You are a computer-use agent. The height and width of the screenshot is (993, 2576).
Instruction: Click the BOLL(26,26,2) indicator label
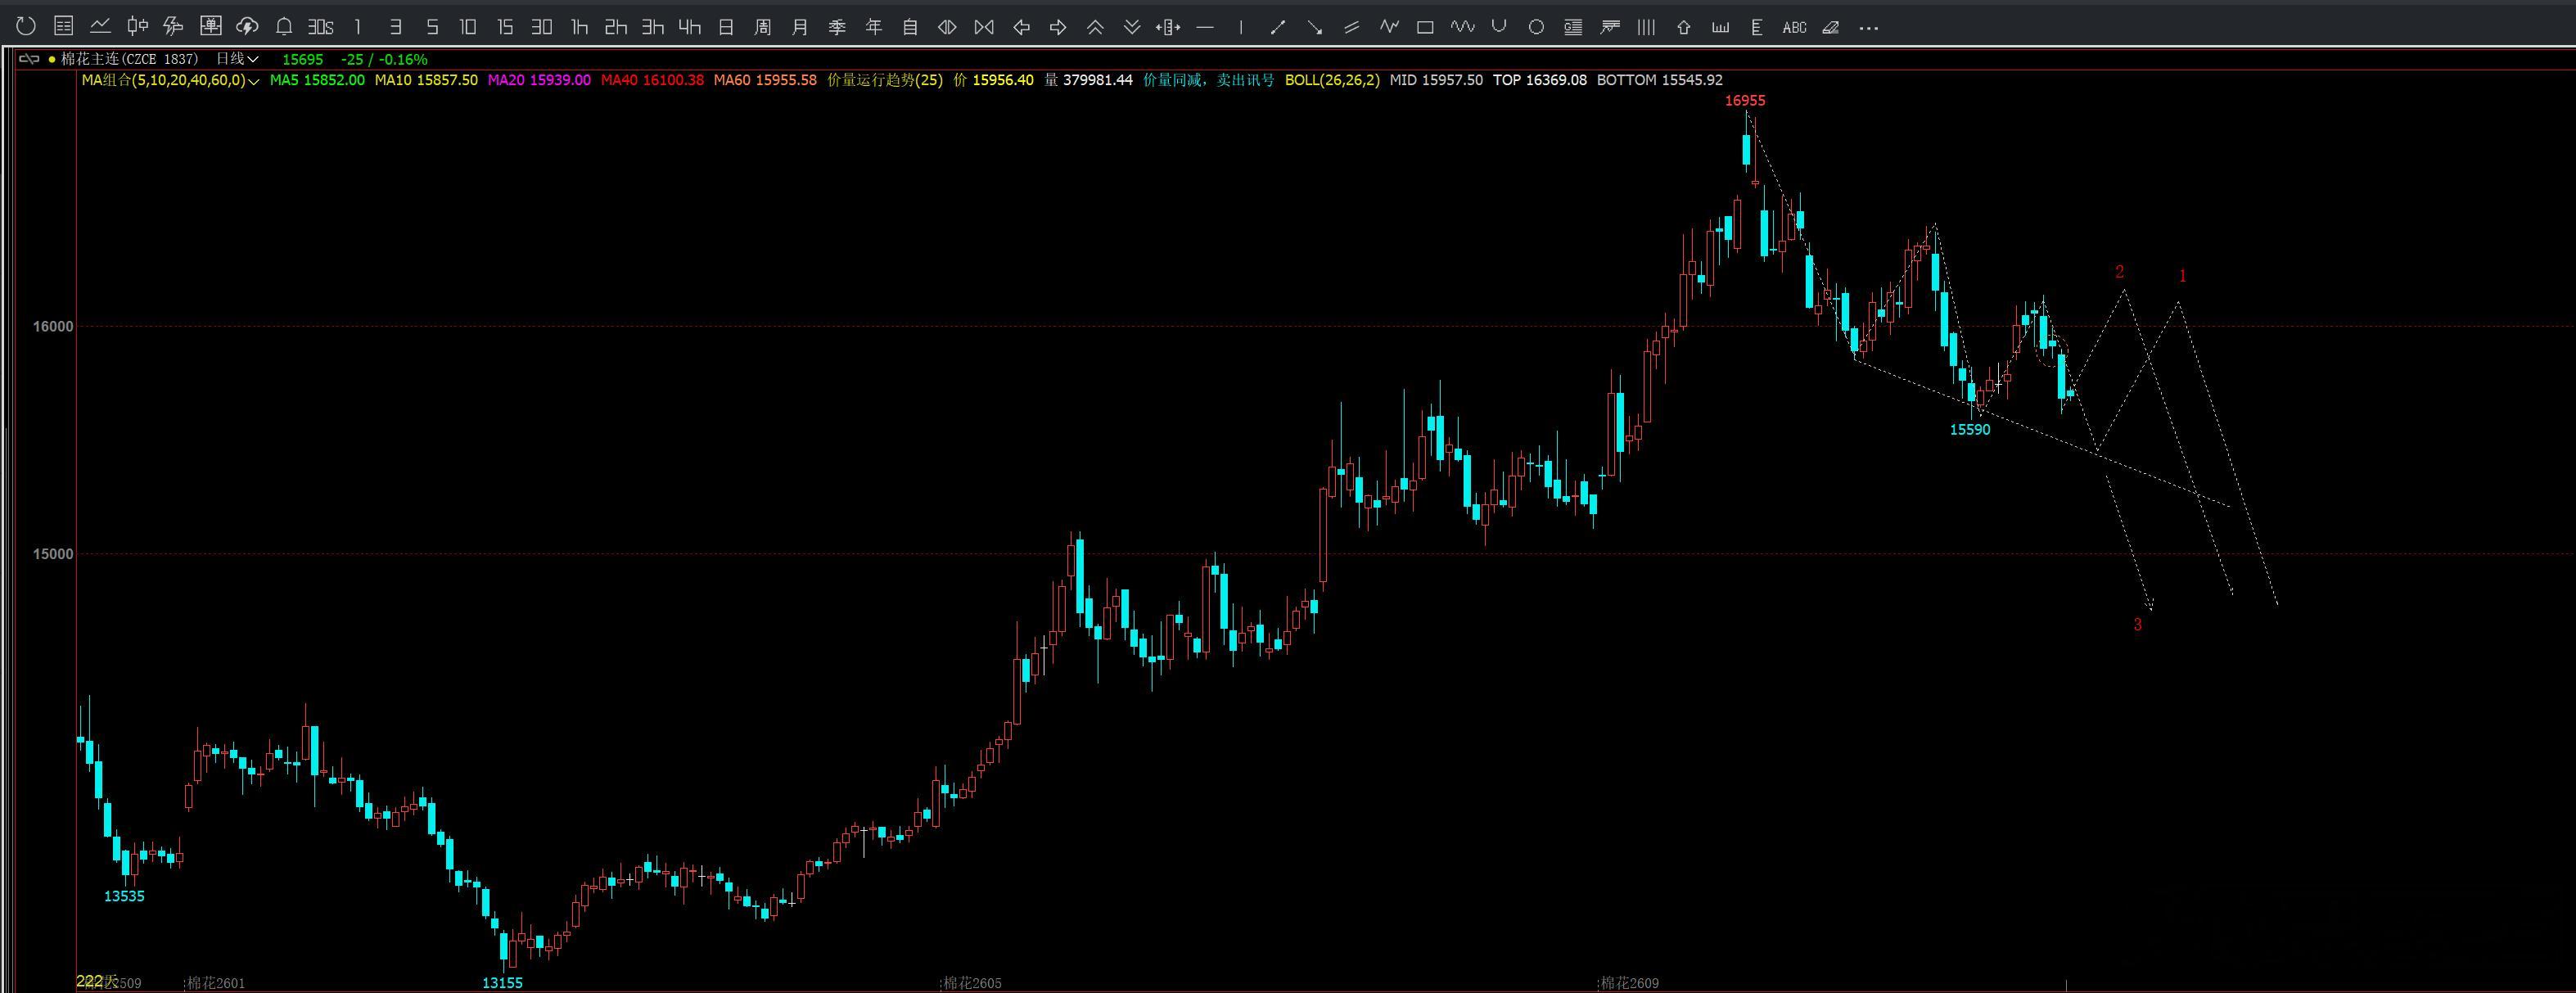click(x=1332, y=80)
